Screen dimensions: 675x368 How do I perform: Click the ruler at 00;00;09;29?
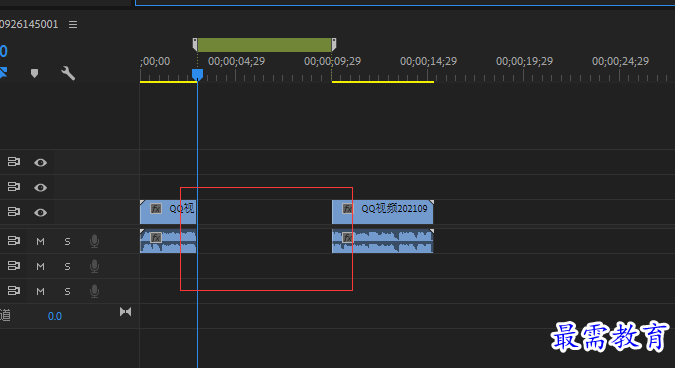tap(332, 62)
